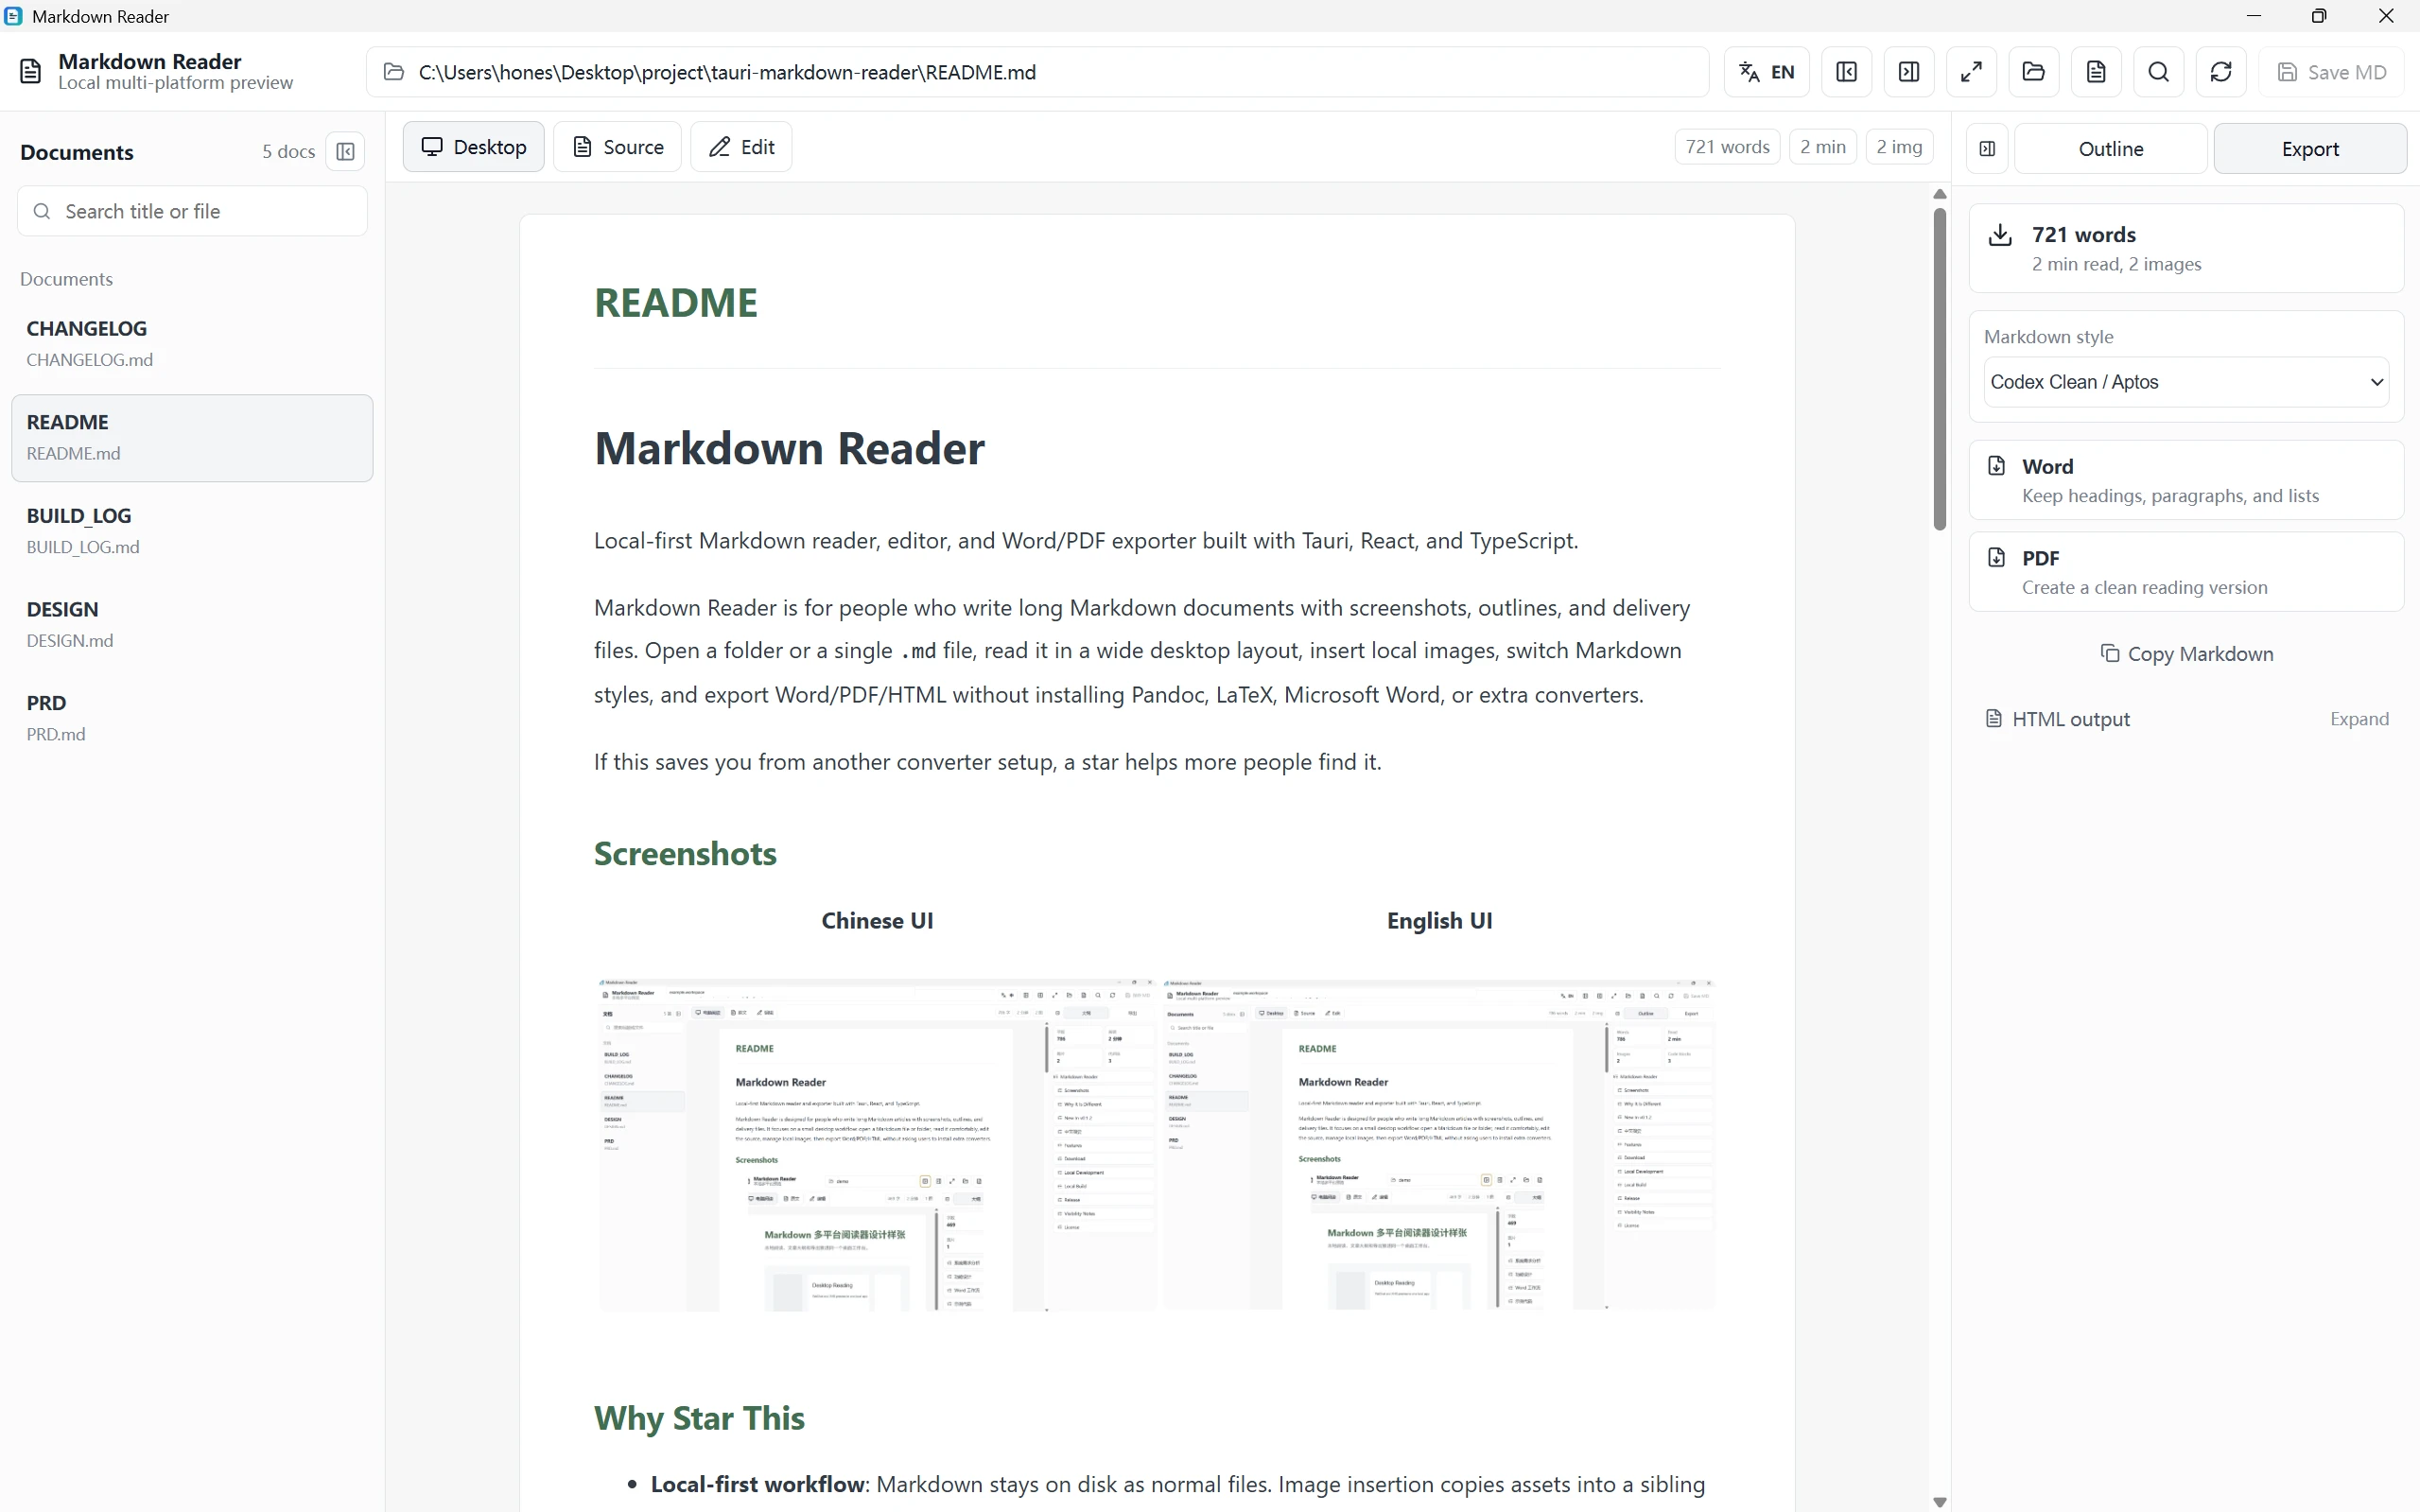The width and height of the screenshot is (2420, 1512).
Task: Click the file path field showing README.md
Action: 1037,72
